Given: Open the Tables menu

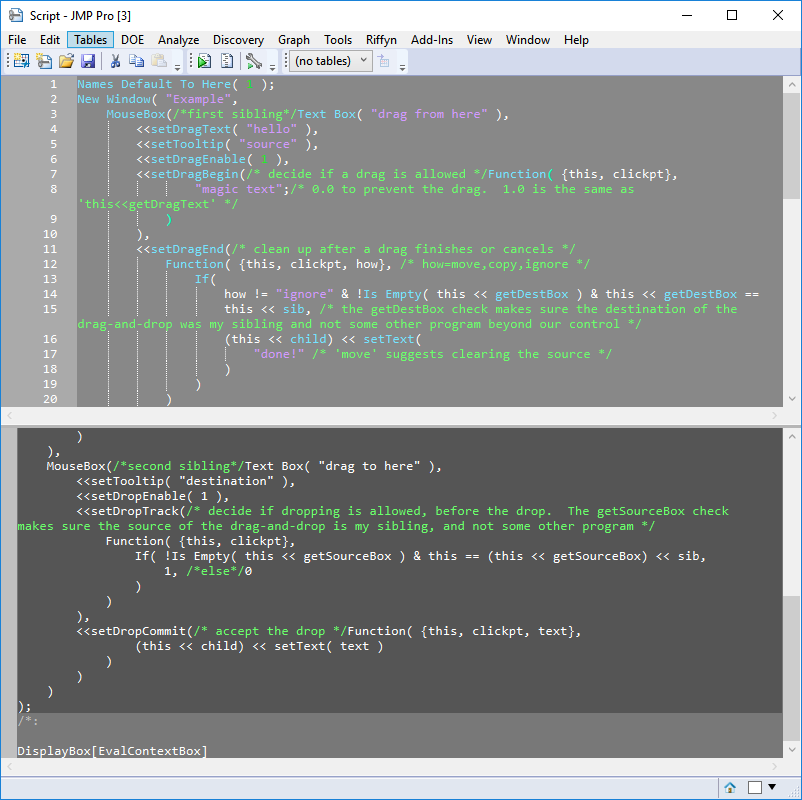Looking at the screenshot, I should point(90,40).
